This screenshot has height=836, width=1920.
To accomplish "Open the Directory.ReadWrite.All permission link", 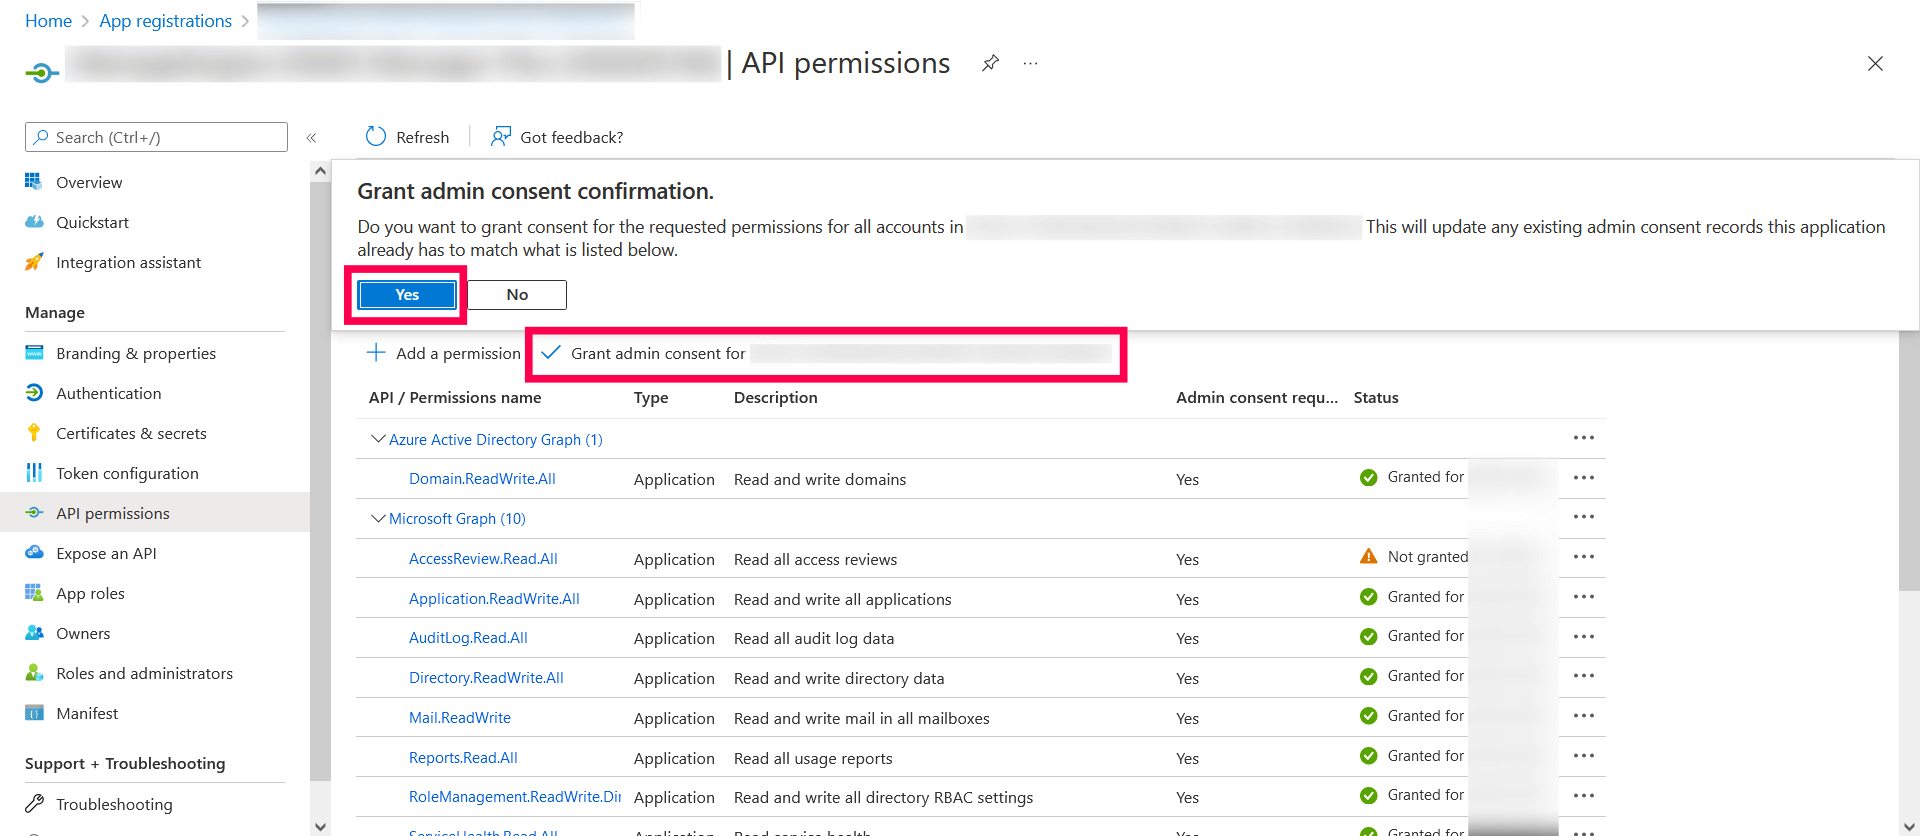I will point(486,678).
